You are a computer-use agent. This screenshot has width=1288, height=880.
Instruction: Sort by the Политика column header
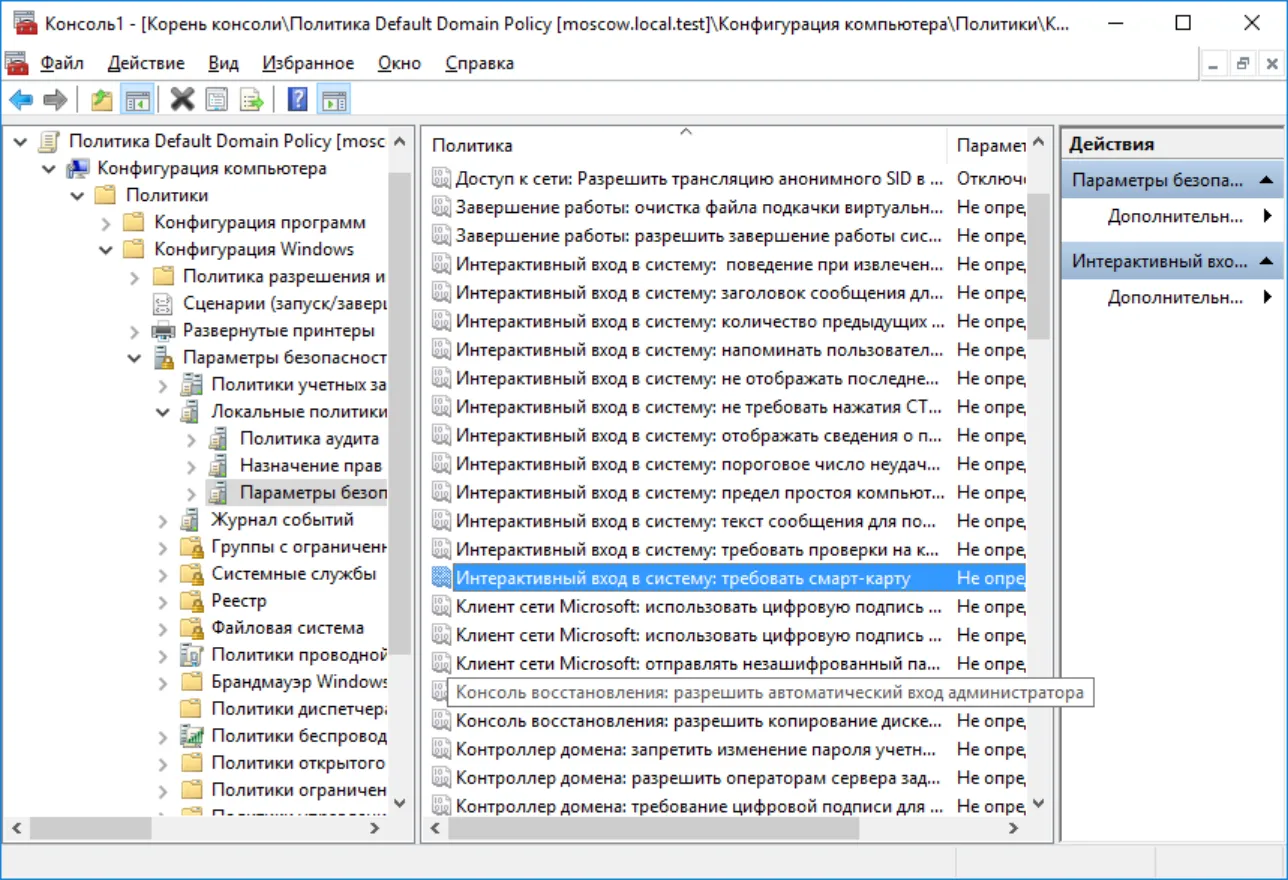coord(685,145)
